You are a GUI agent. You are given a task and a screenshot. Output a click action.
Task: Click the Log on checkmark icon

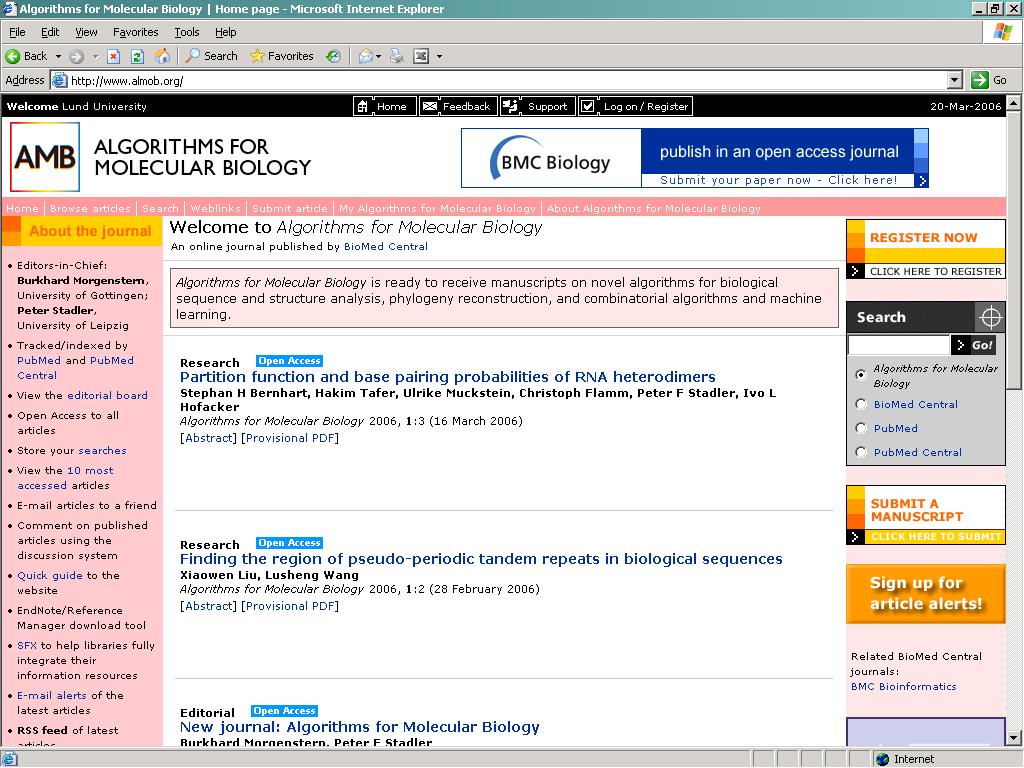point(587,106)
